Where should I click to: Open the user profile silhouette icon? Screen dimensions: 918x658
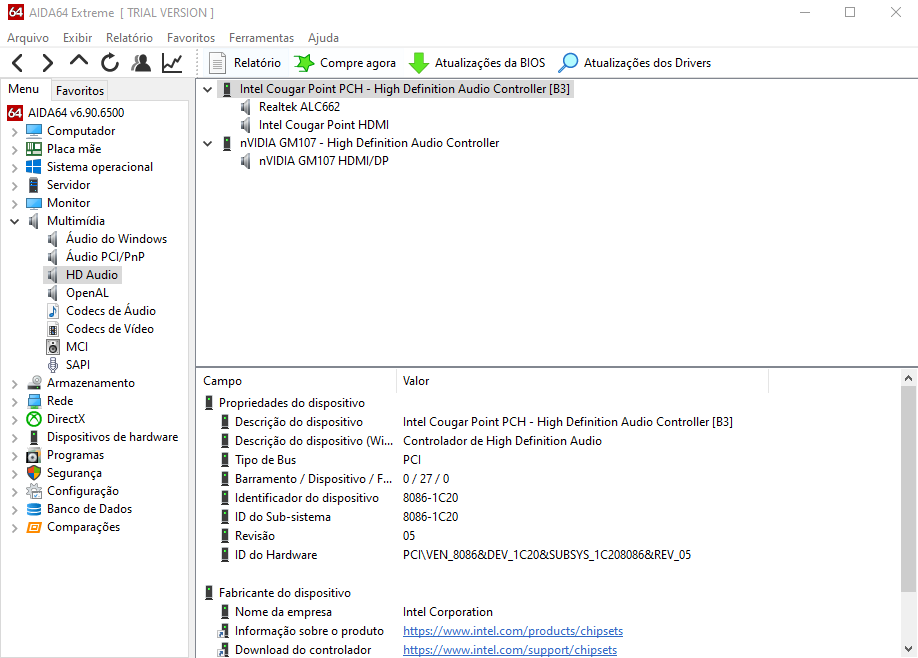coord(141,63)
